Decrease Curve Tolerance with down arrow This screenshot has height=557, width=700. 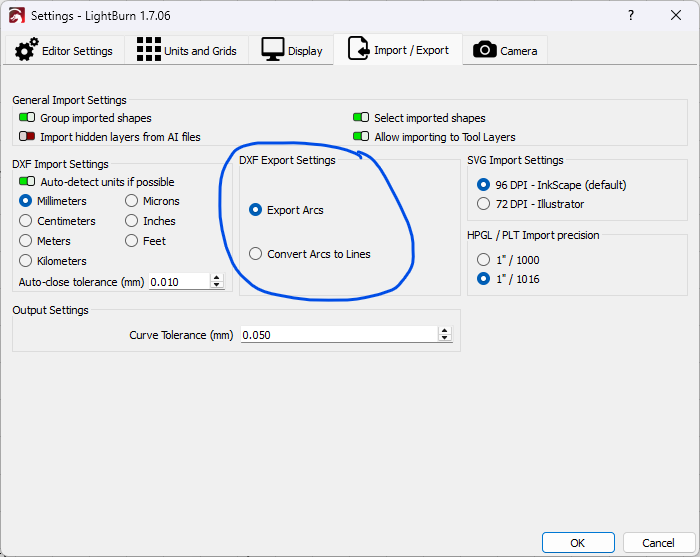pos(445,339)
